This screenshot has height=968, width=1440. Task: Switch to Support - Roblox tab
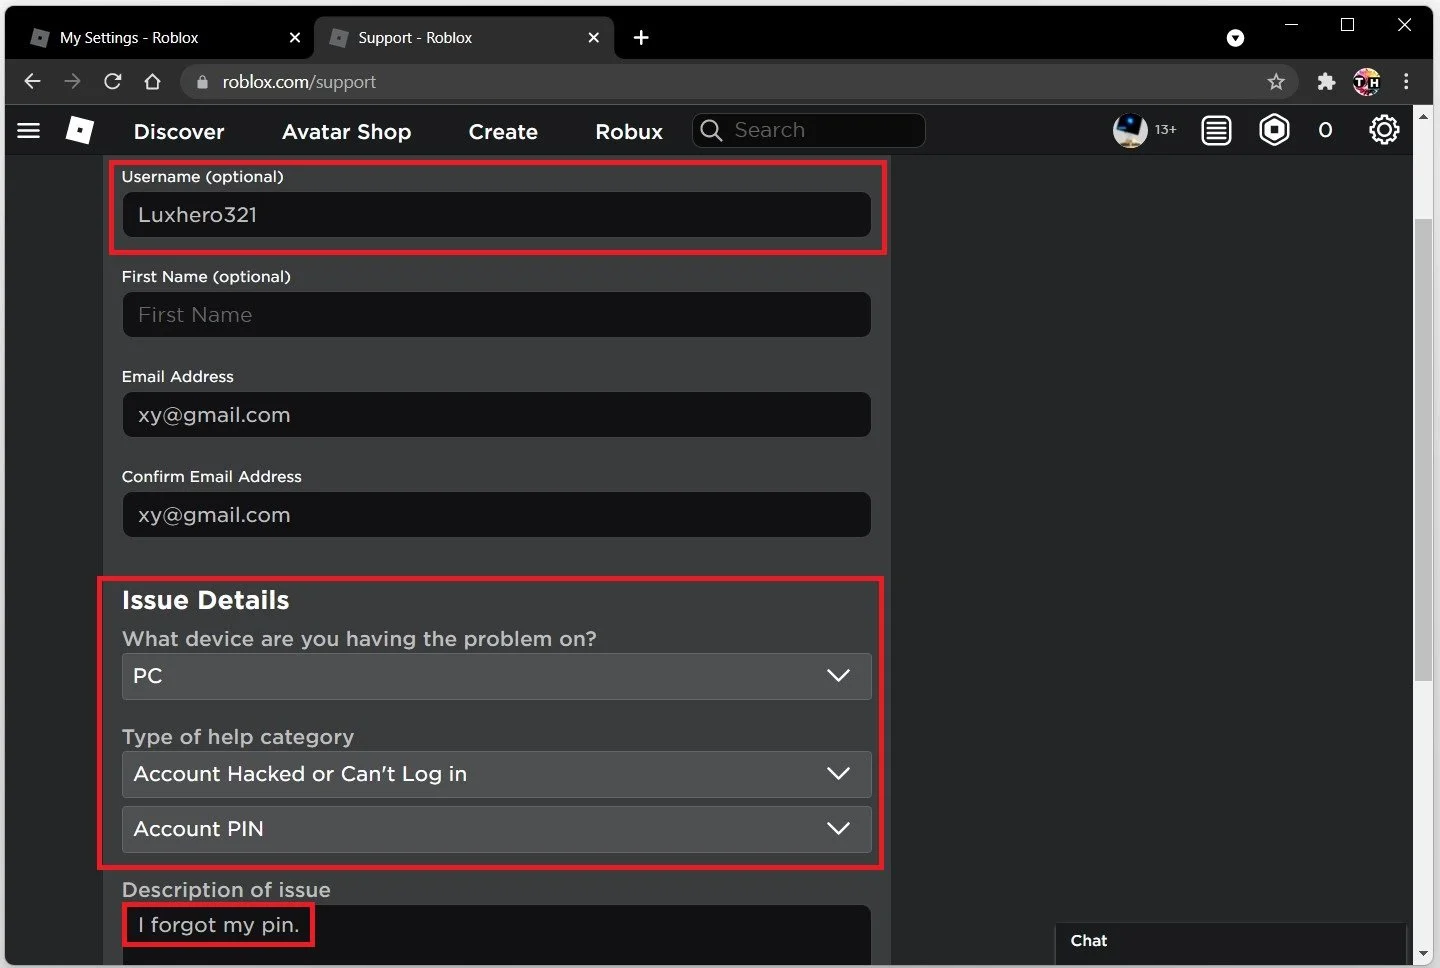[463, 38]
